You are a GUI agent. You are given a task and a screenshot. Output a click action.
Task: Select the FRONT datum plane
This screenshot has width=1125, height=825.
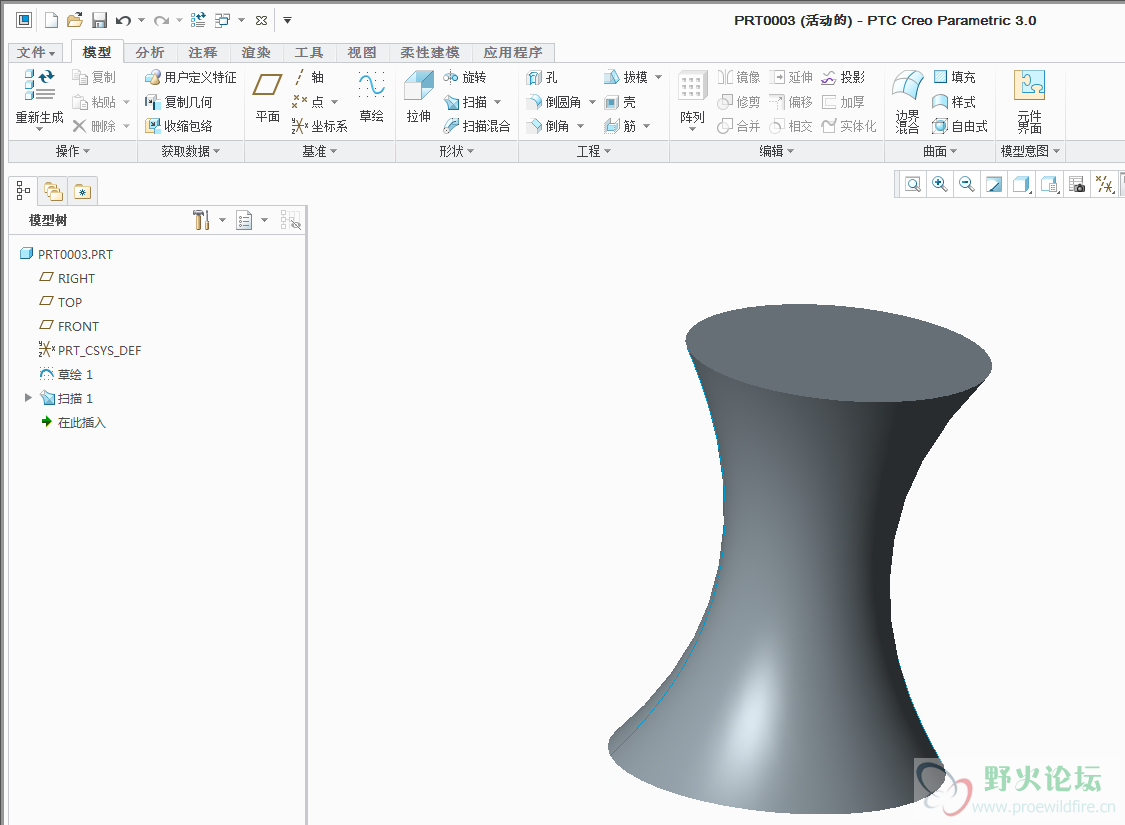pos(69,326)
